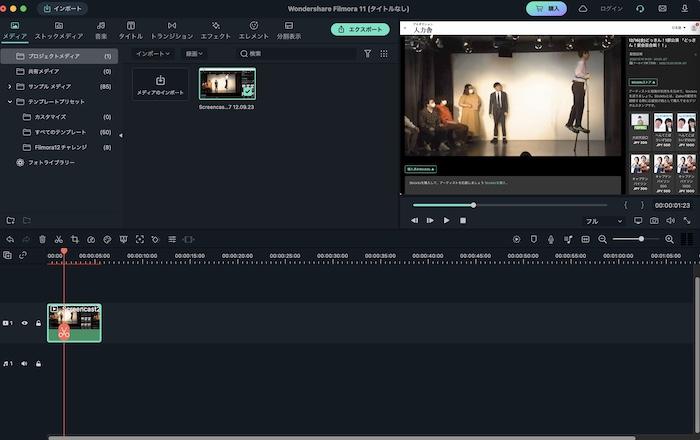The height and width of the screenshot is (440, 700).
Task: Open the 音楽 tab
Action: (101, 30)
